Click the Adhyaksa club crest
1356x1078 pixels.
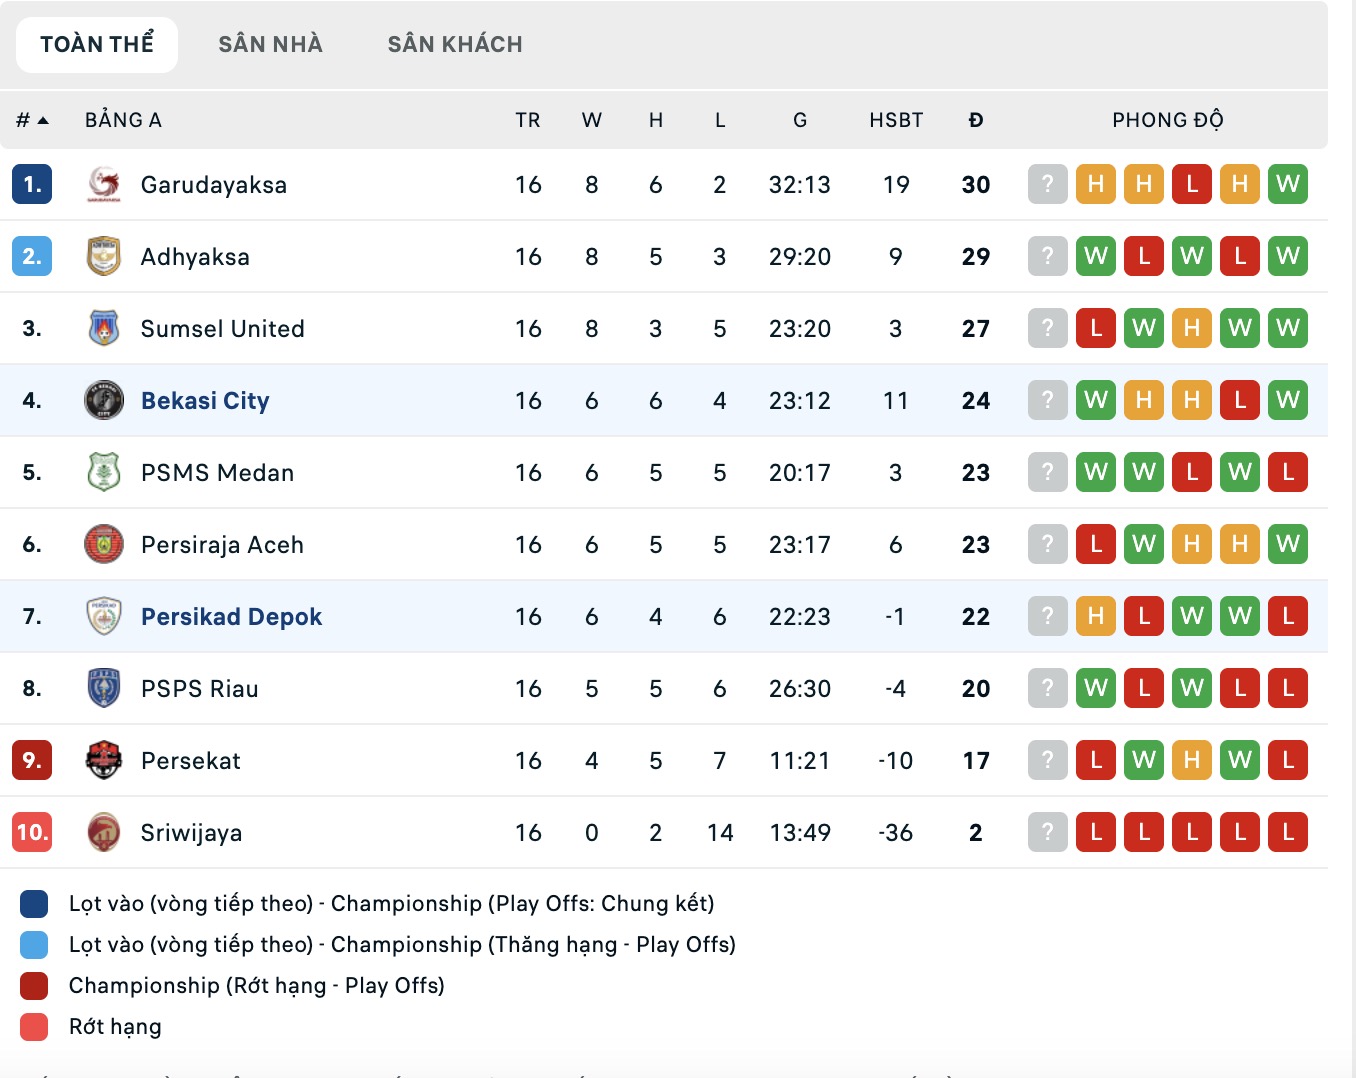tap(104, 257)
